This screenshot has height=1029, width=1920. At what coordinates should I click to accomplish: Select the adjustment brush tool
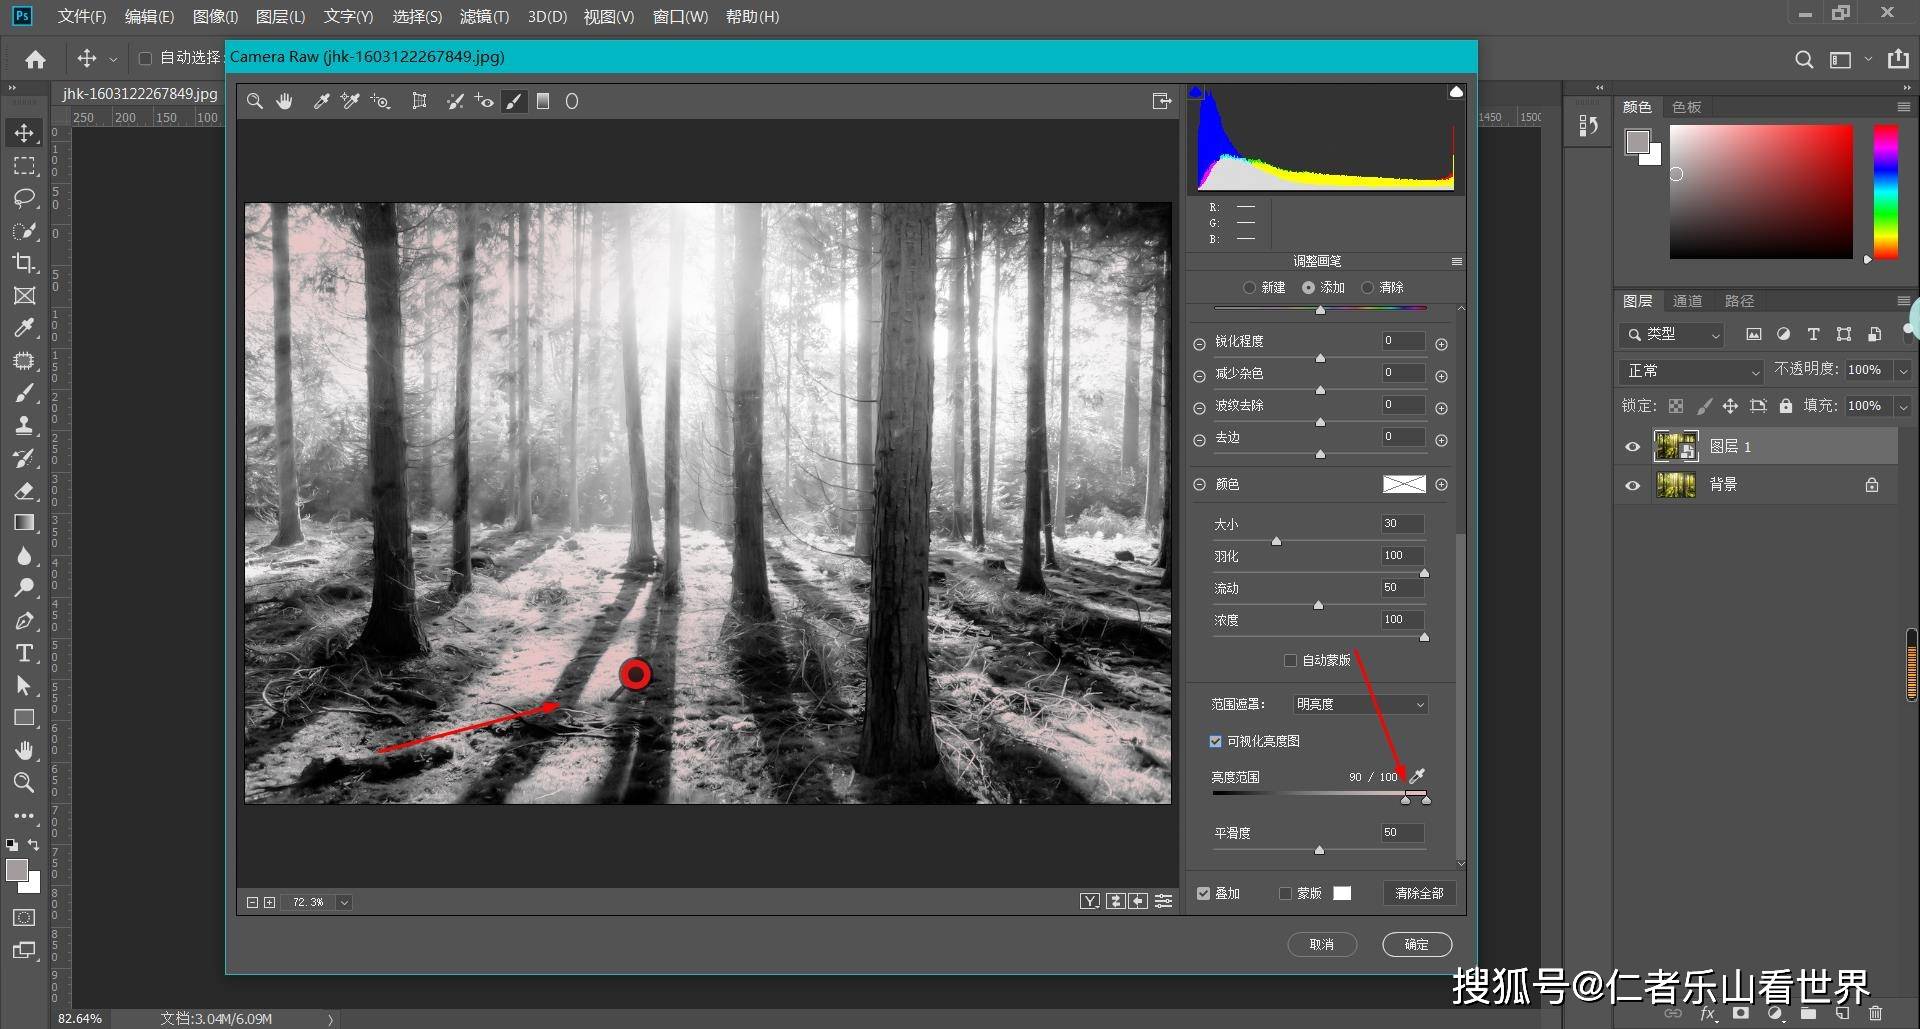[514, 101]
